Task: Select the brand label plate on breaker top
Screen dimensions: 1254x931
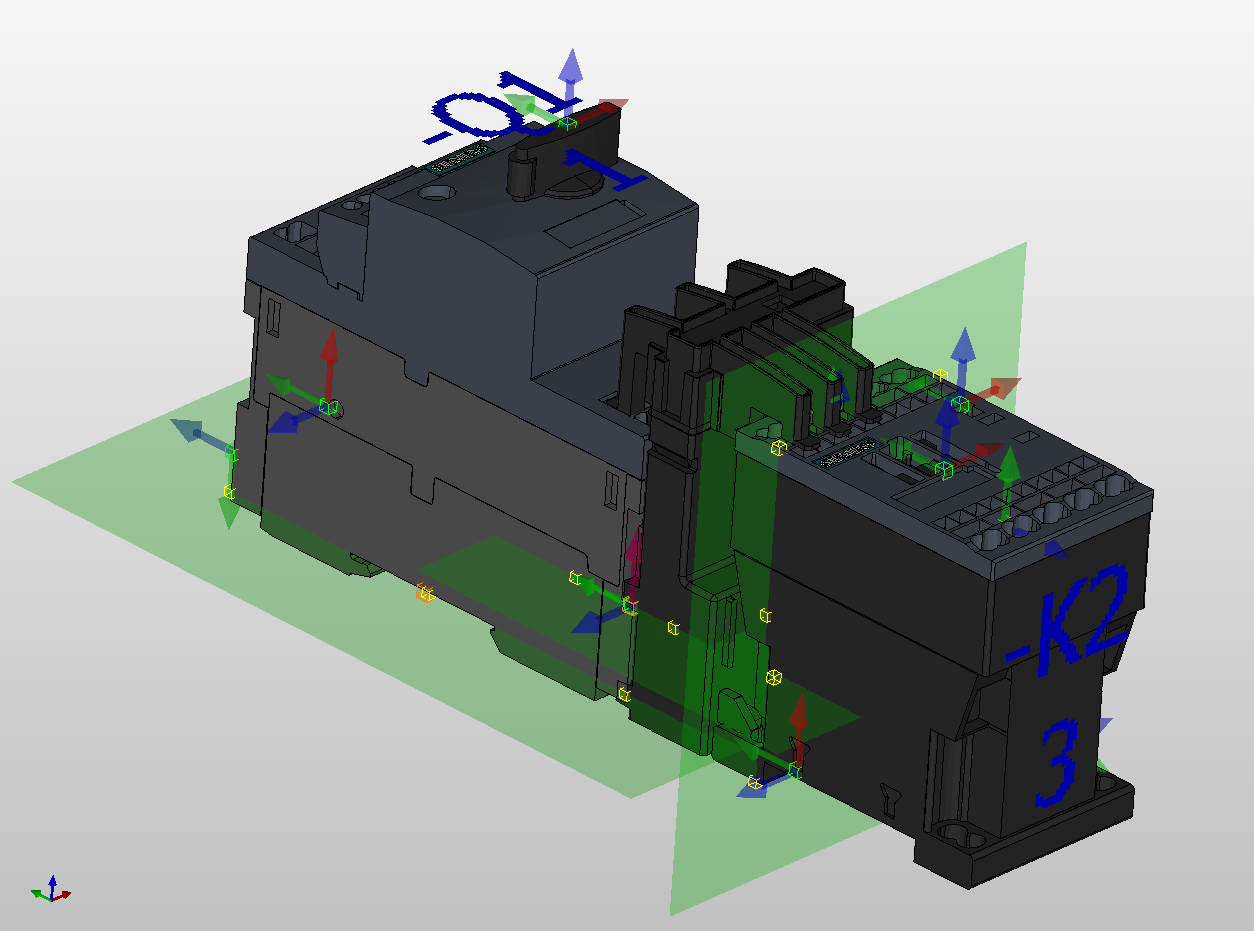Action: click(x=459, y=158)
